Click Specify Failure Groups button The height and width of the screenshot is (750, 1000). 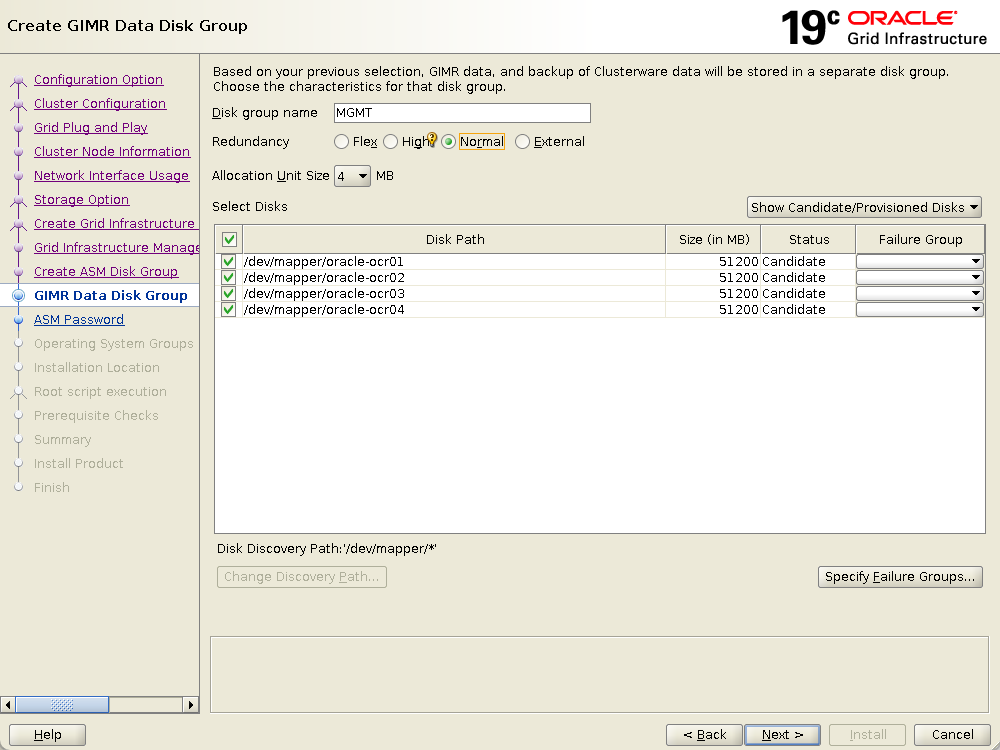pyautogui.click(x=900, y=577)
